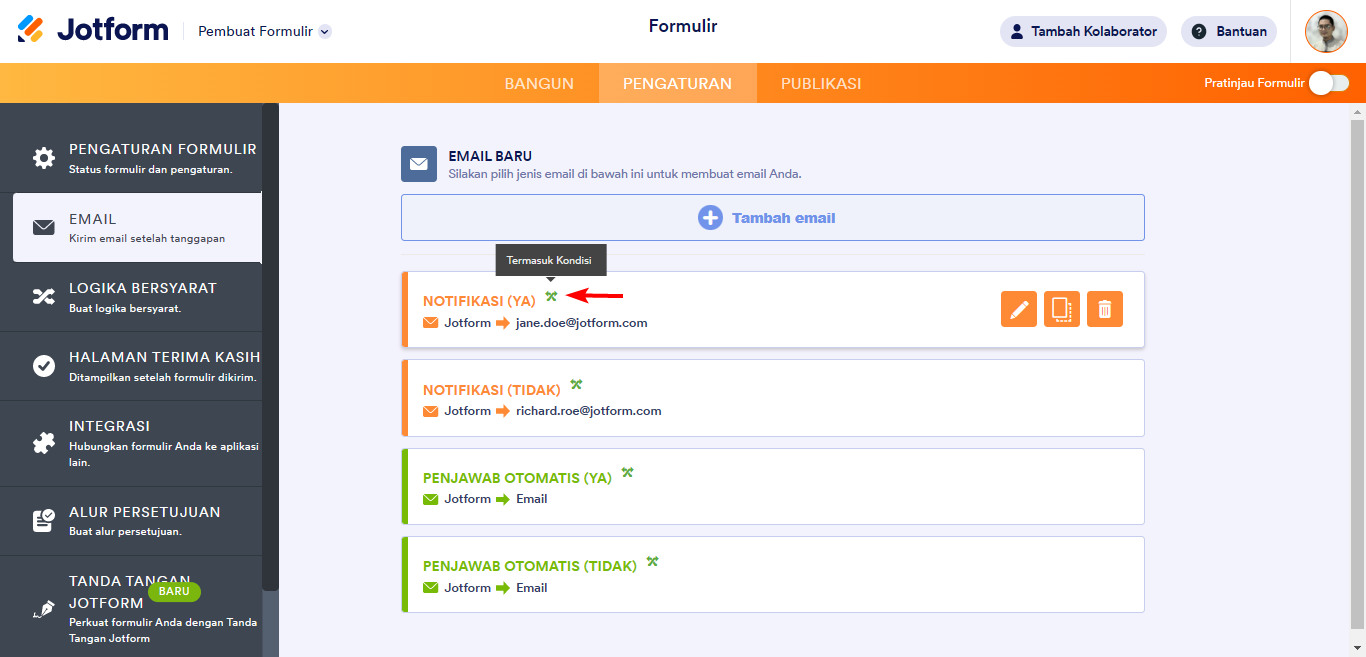Switch to the Bangun tab
This screenshot has width=1366, height=657.
click(x=539, y=83)
